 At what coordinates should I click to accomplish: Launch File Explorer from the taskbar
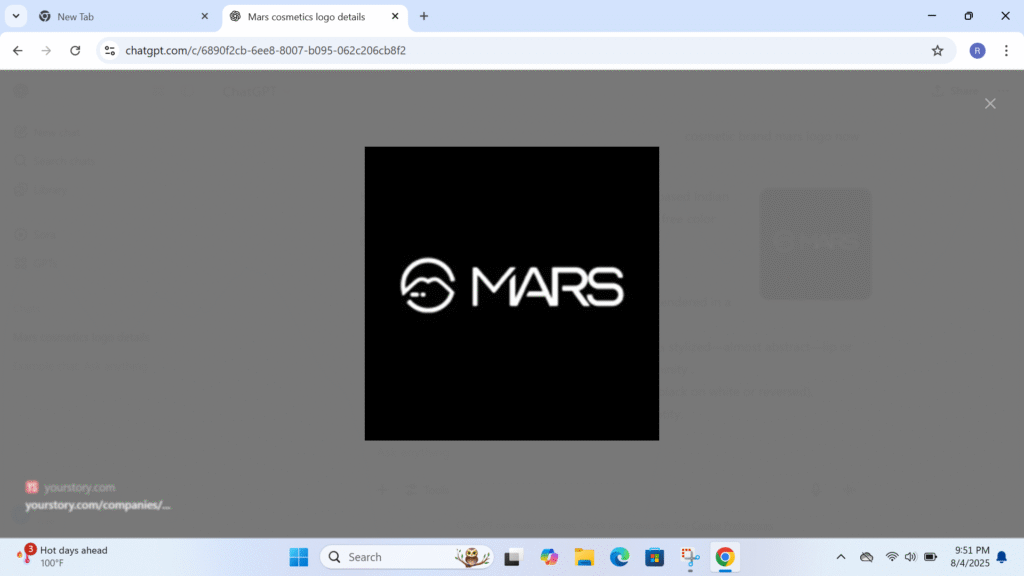click(x=584, y=557)
